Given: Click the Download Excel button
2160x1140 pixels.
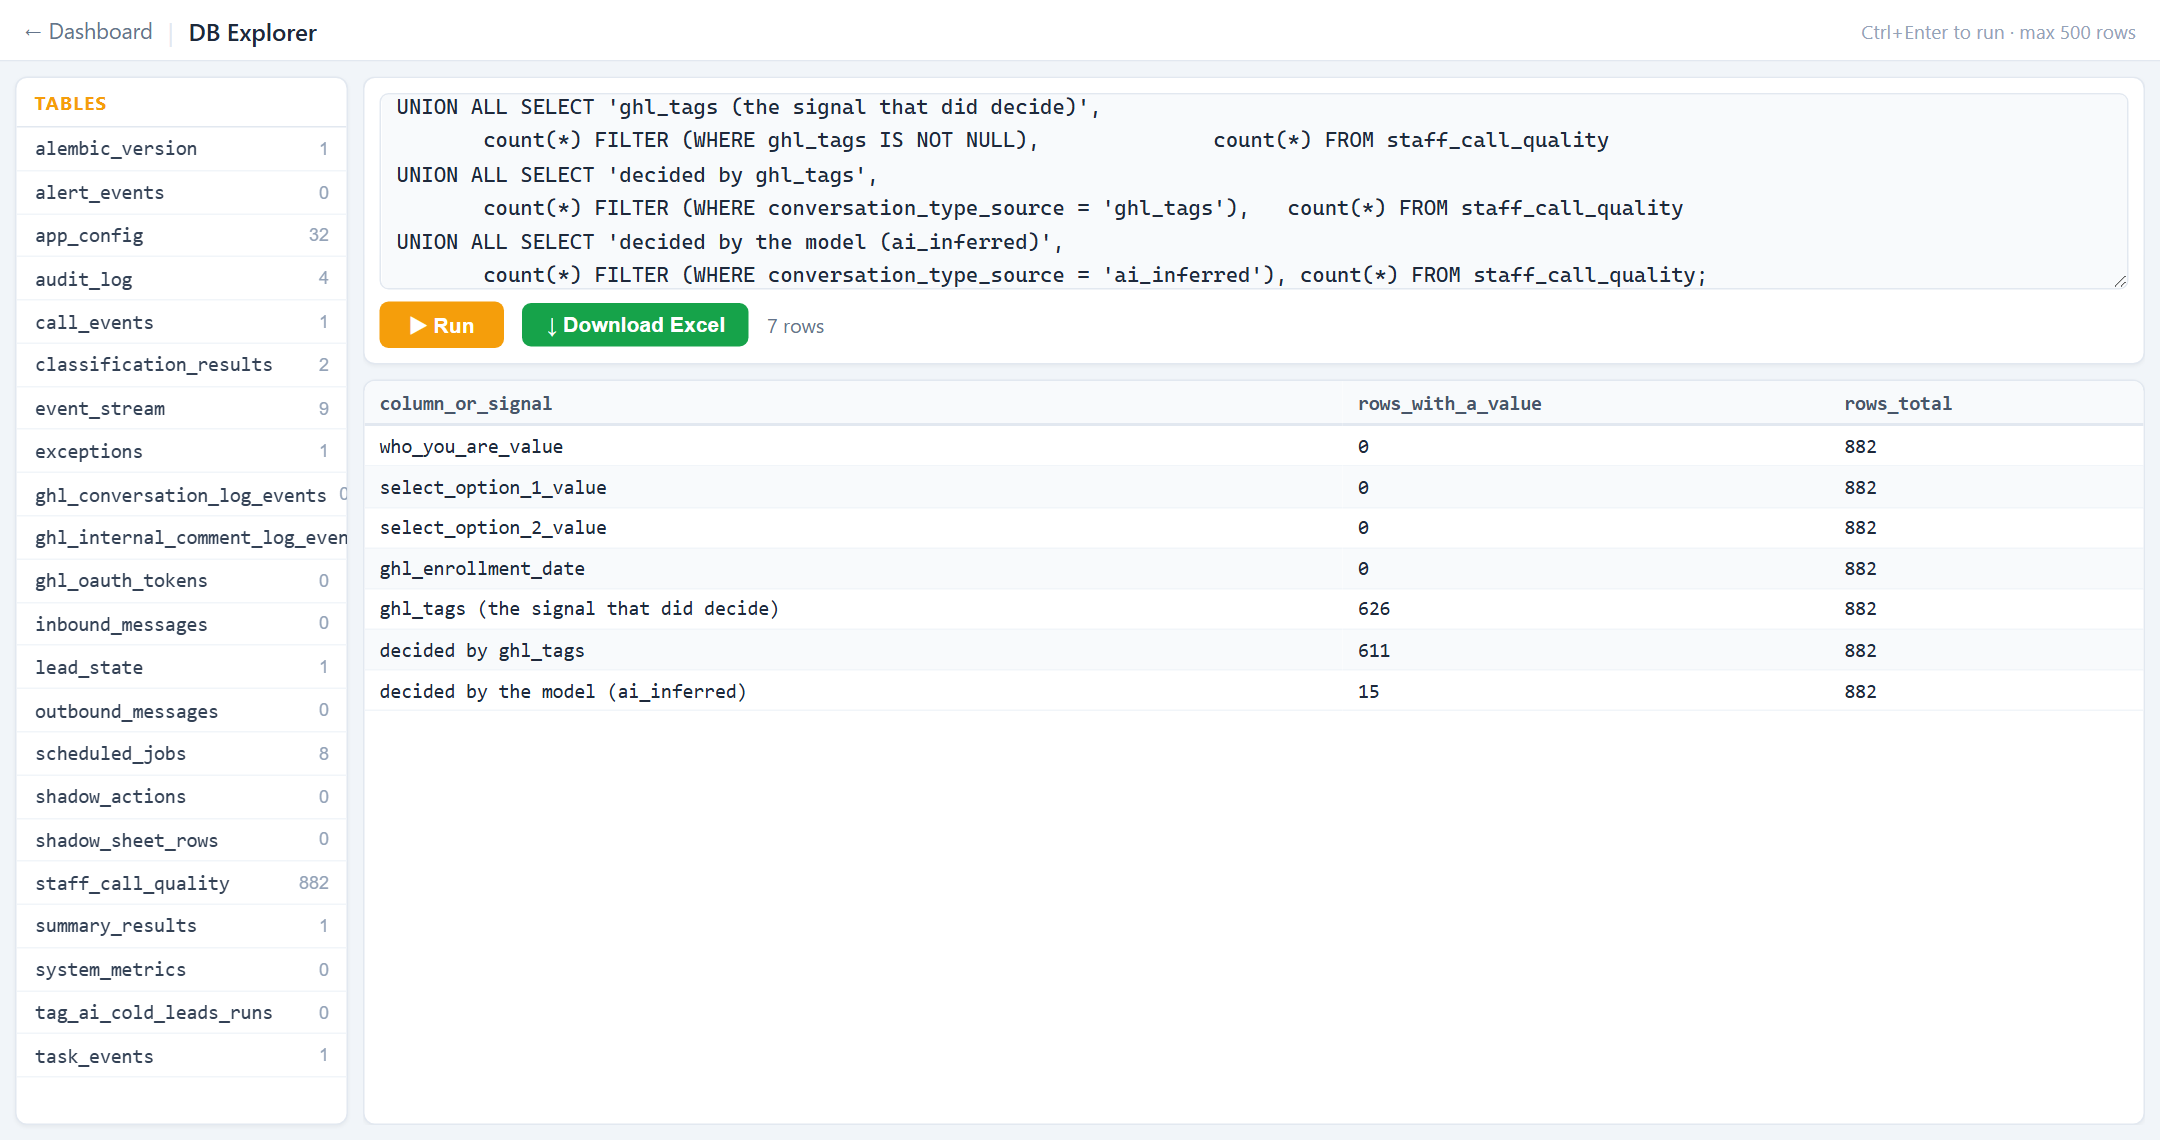Looking at the screenshot, I should [635, 325].
